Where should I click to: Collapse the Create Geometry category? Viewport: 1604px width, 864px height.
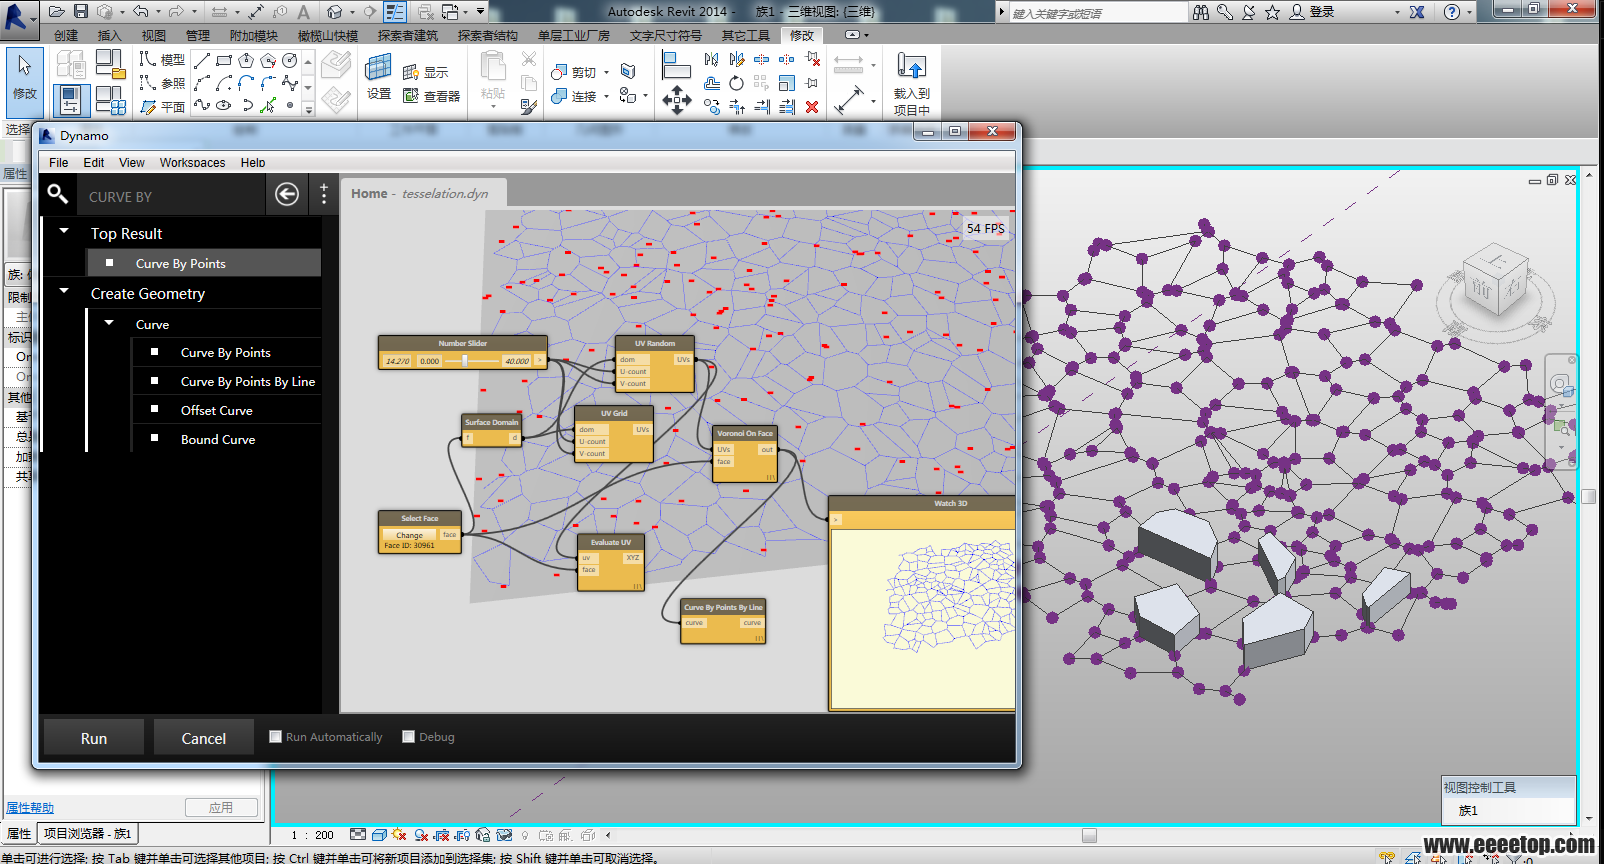click(65, 291)
